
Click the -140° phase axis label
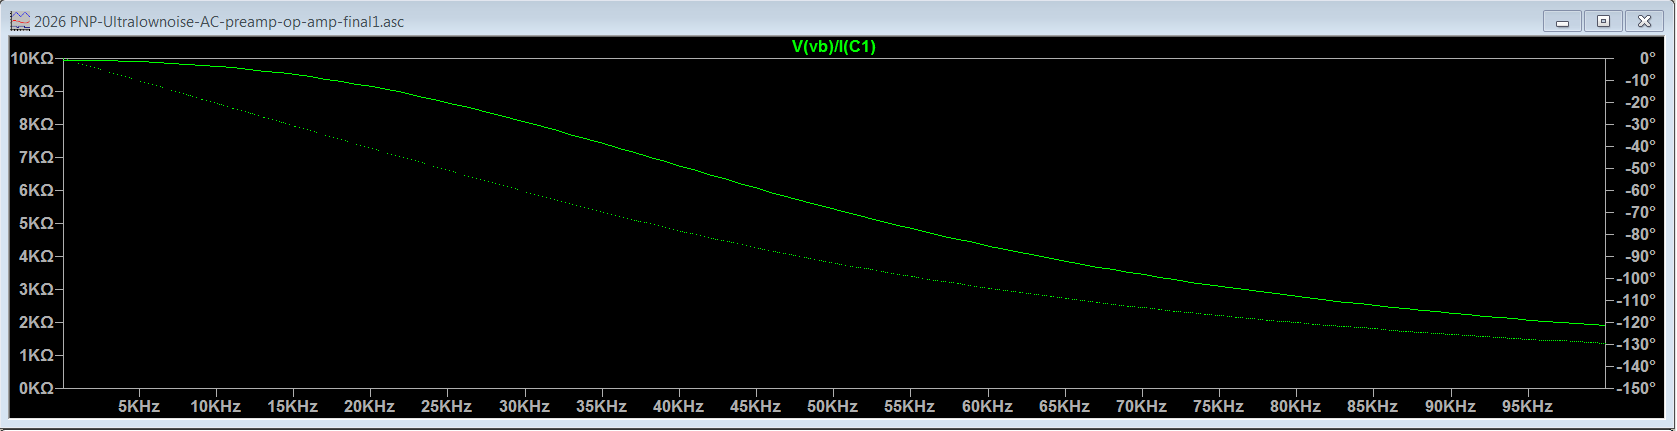(1636, 367)
